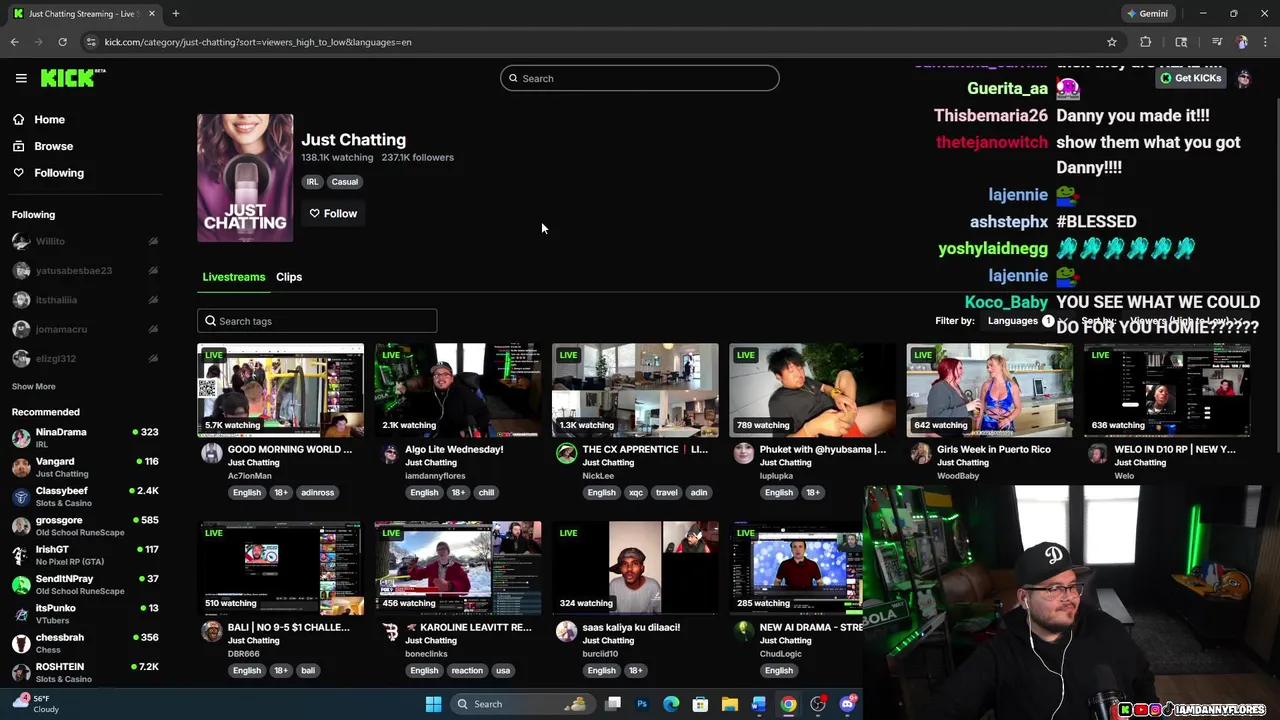Select travel tag on NickLee stream
Viewport: 1280px width, 720px height.
click(x=666, y=492)
